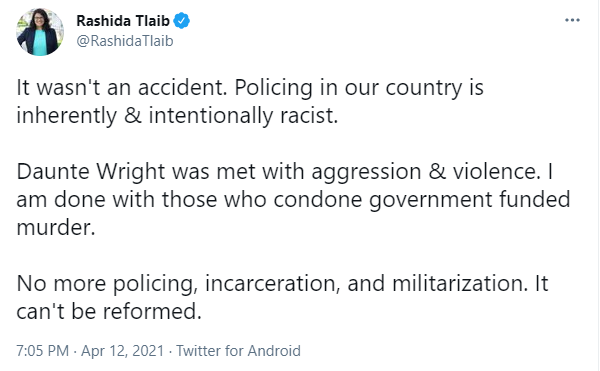Screen dimensions: 600x371
Task: Click the blue verified checkmark badge
Action: click(x=182, y=21)
